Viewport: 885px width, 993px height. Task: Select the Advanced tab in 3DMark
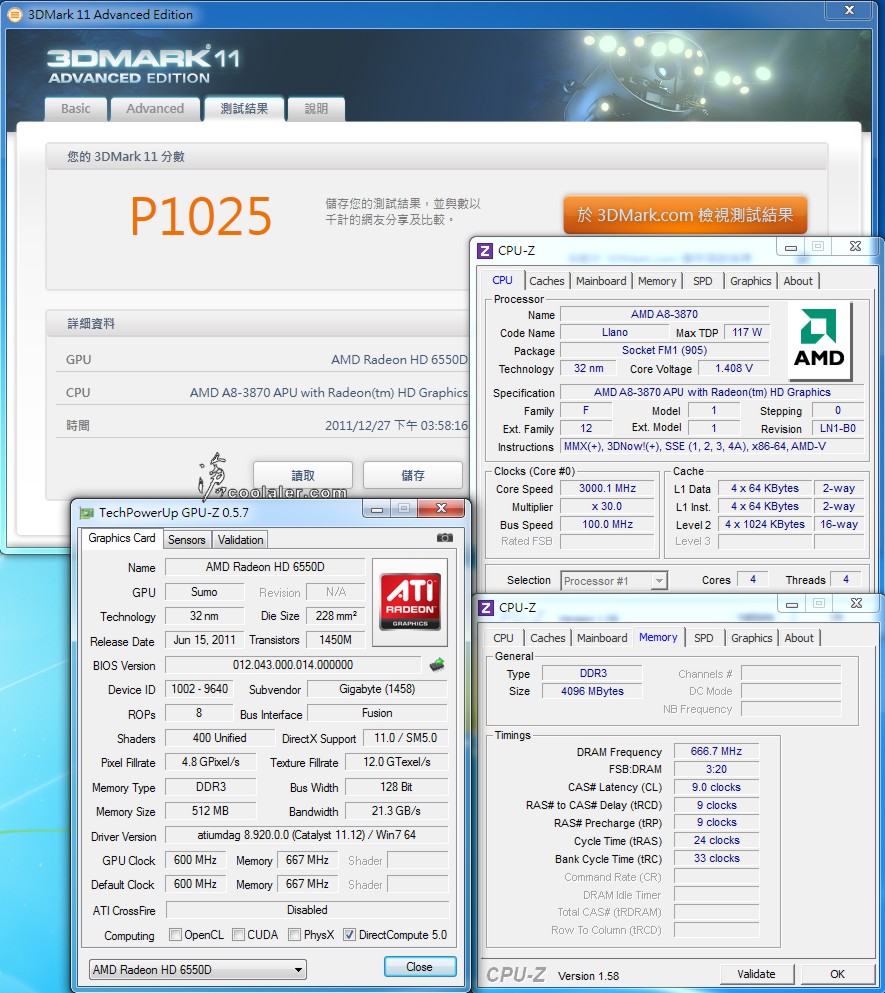155,109
